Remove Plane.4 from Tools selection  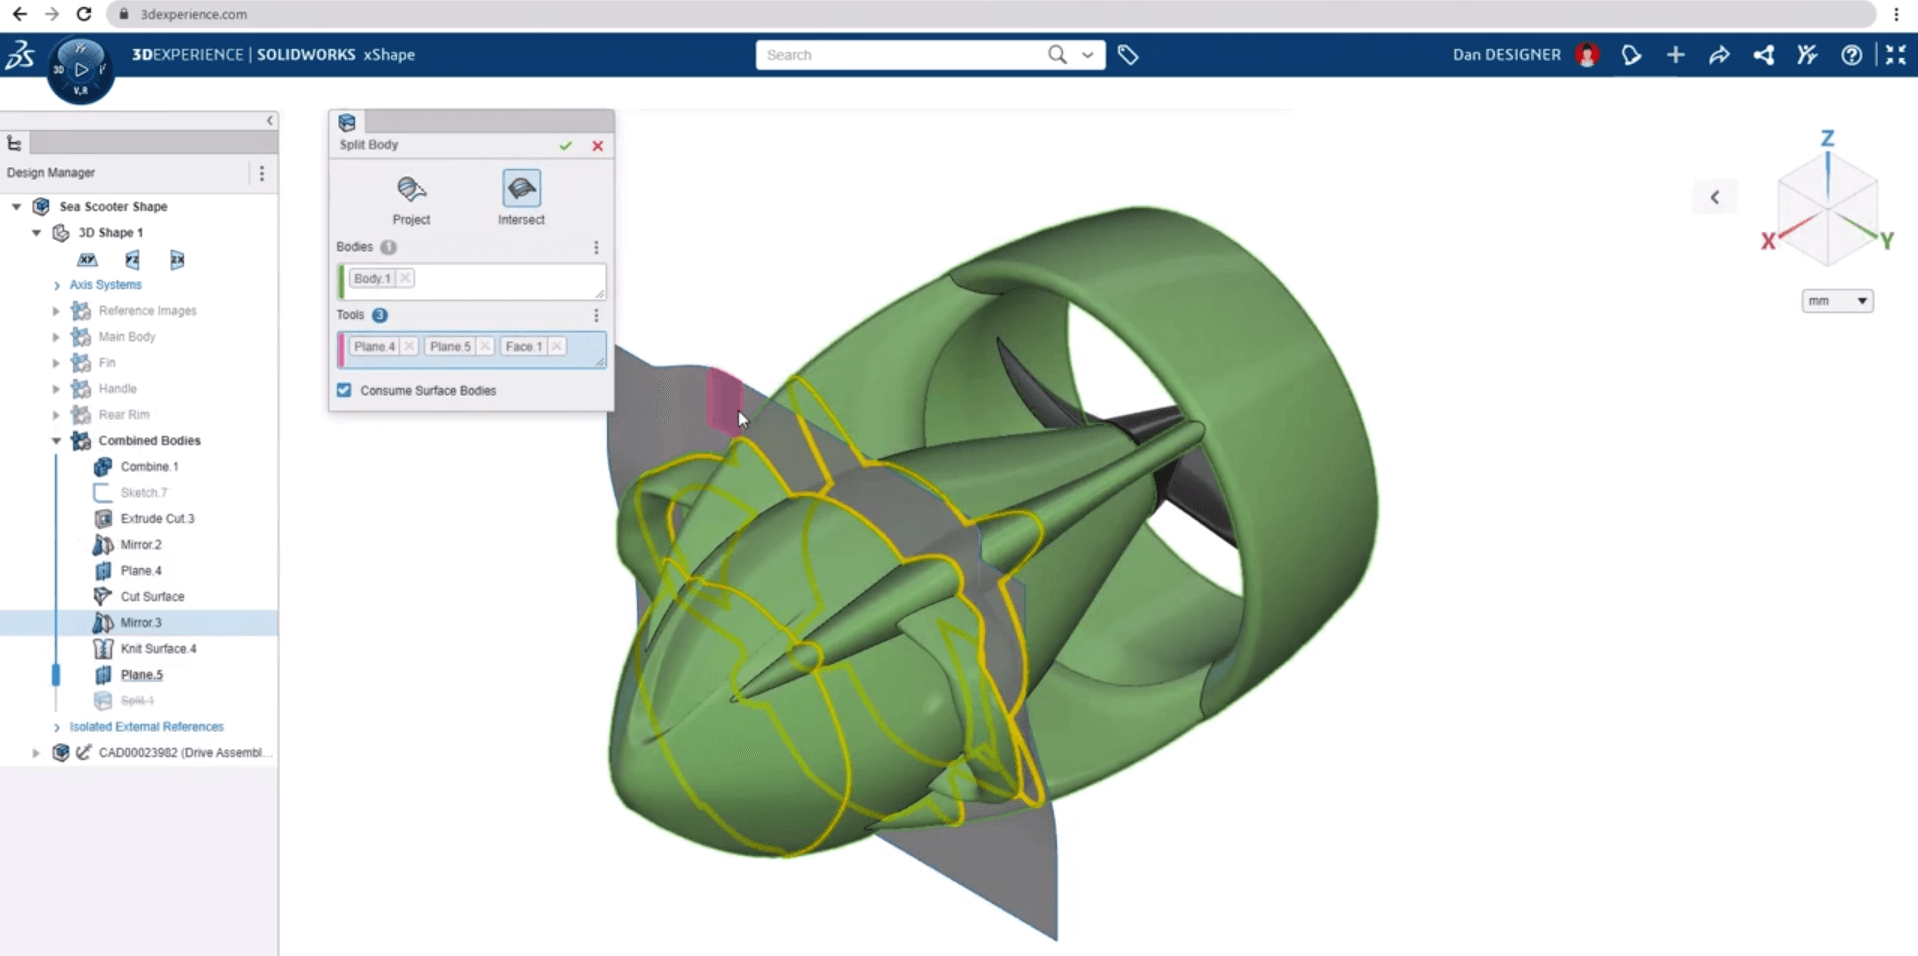tap(409, 347)
